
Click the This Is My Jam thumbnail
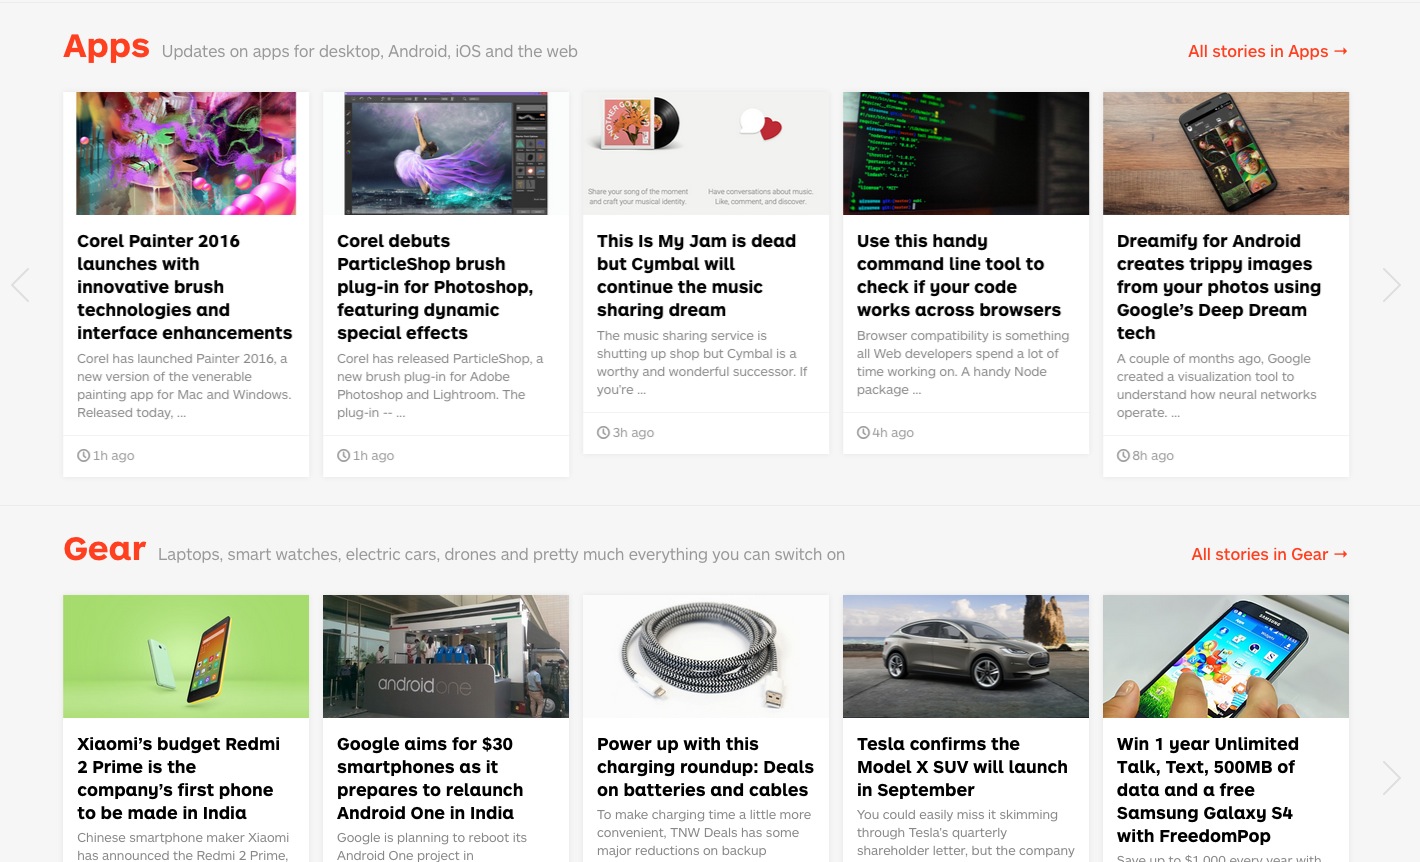pyautogui.click(x=706, y=154)
